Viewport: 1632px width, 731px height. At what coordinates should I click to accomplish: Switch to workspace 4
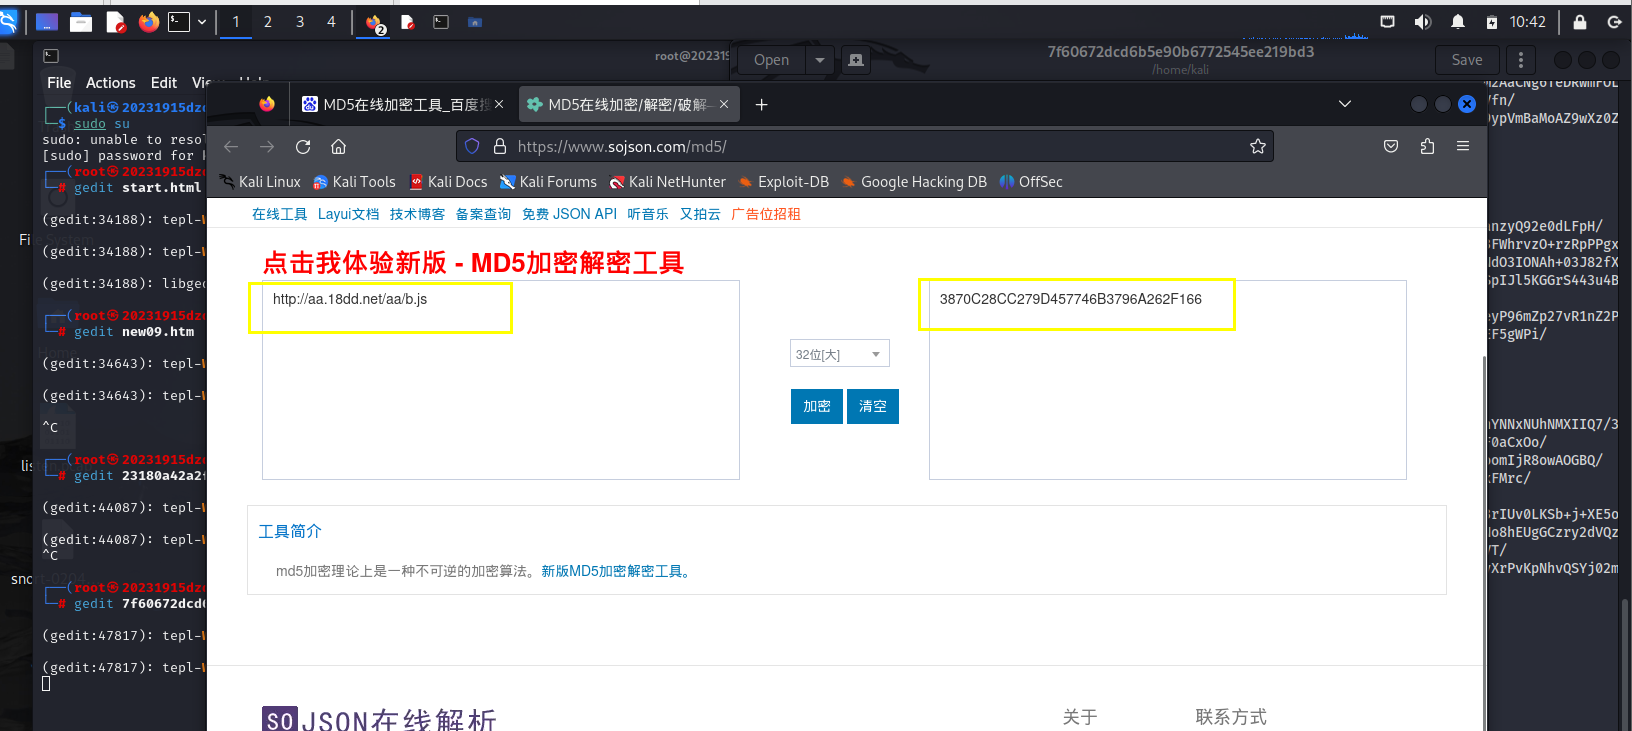click(x=331, y=22)
